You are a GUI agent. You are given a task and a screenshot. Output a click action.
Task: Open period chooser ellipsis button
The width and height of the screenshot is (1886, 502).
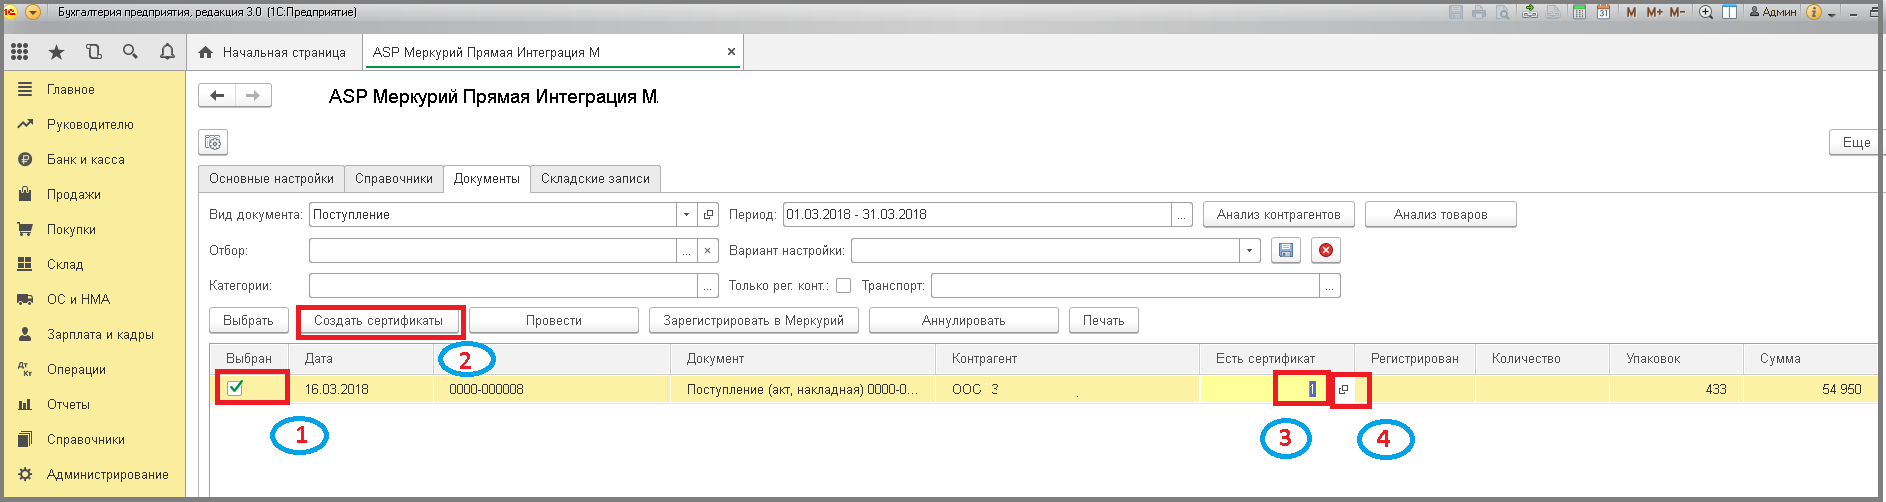[x=1182, y=214]
